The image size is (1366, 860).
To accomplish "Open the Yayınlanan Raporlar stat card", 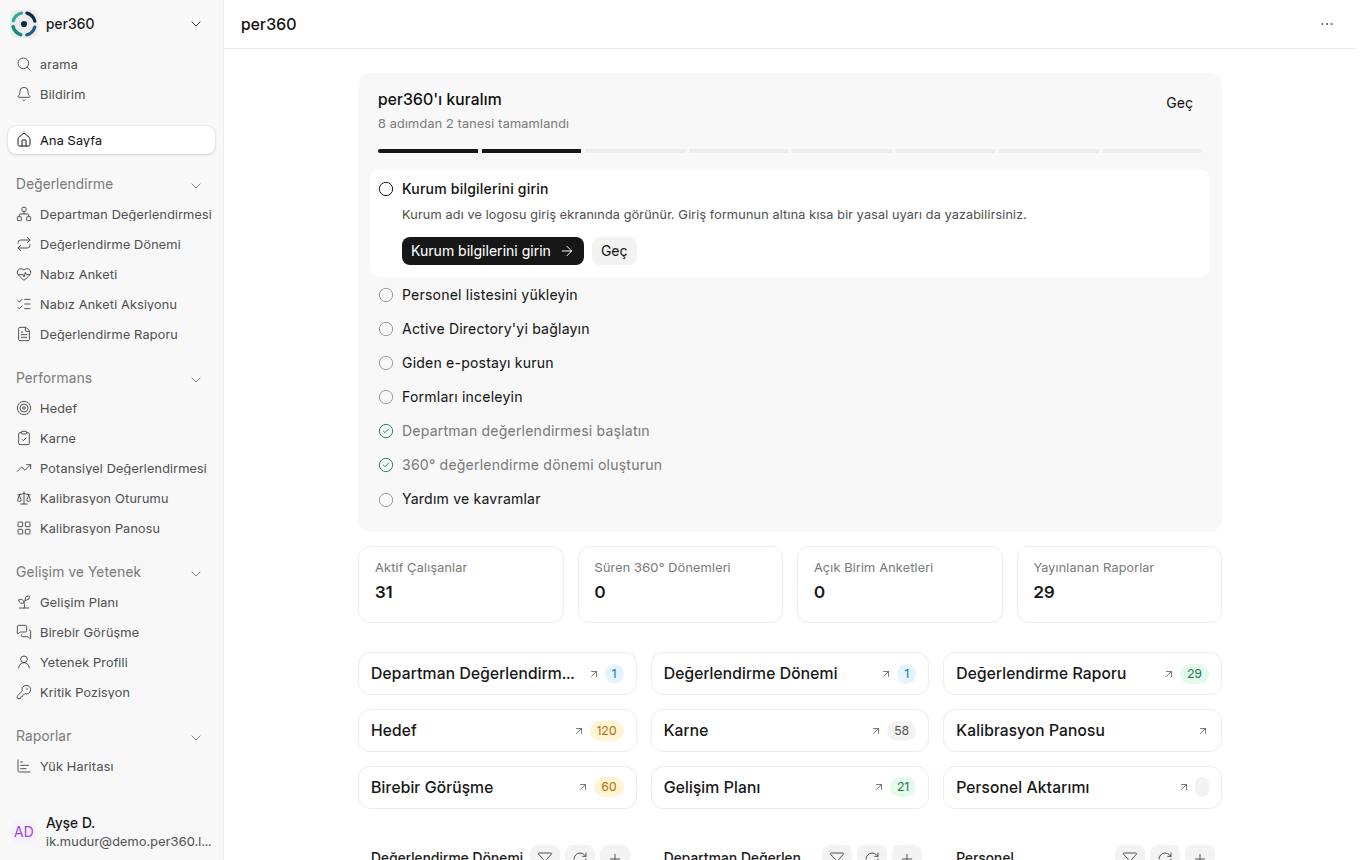I will pyautogui.click(x=1119, y=584).
